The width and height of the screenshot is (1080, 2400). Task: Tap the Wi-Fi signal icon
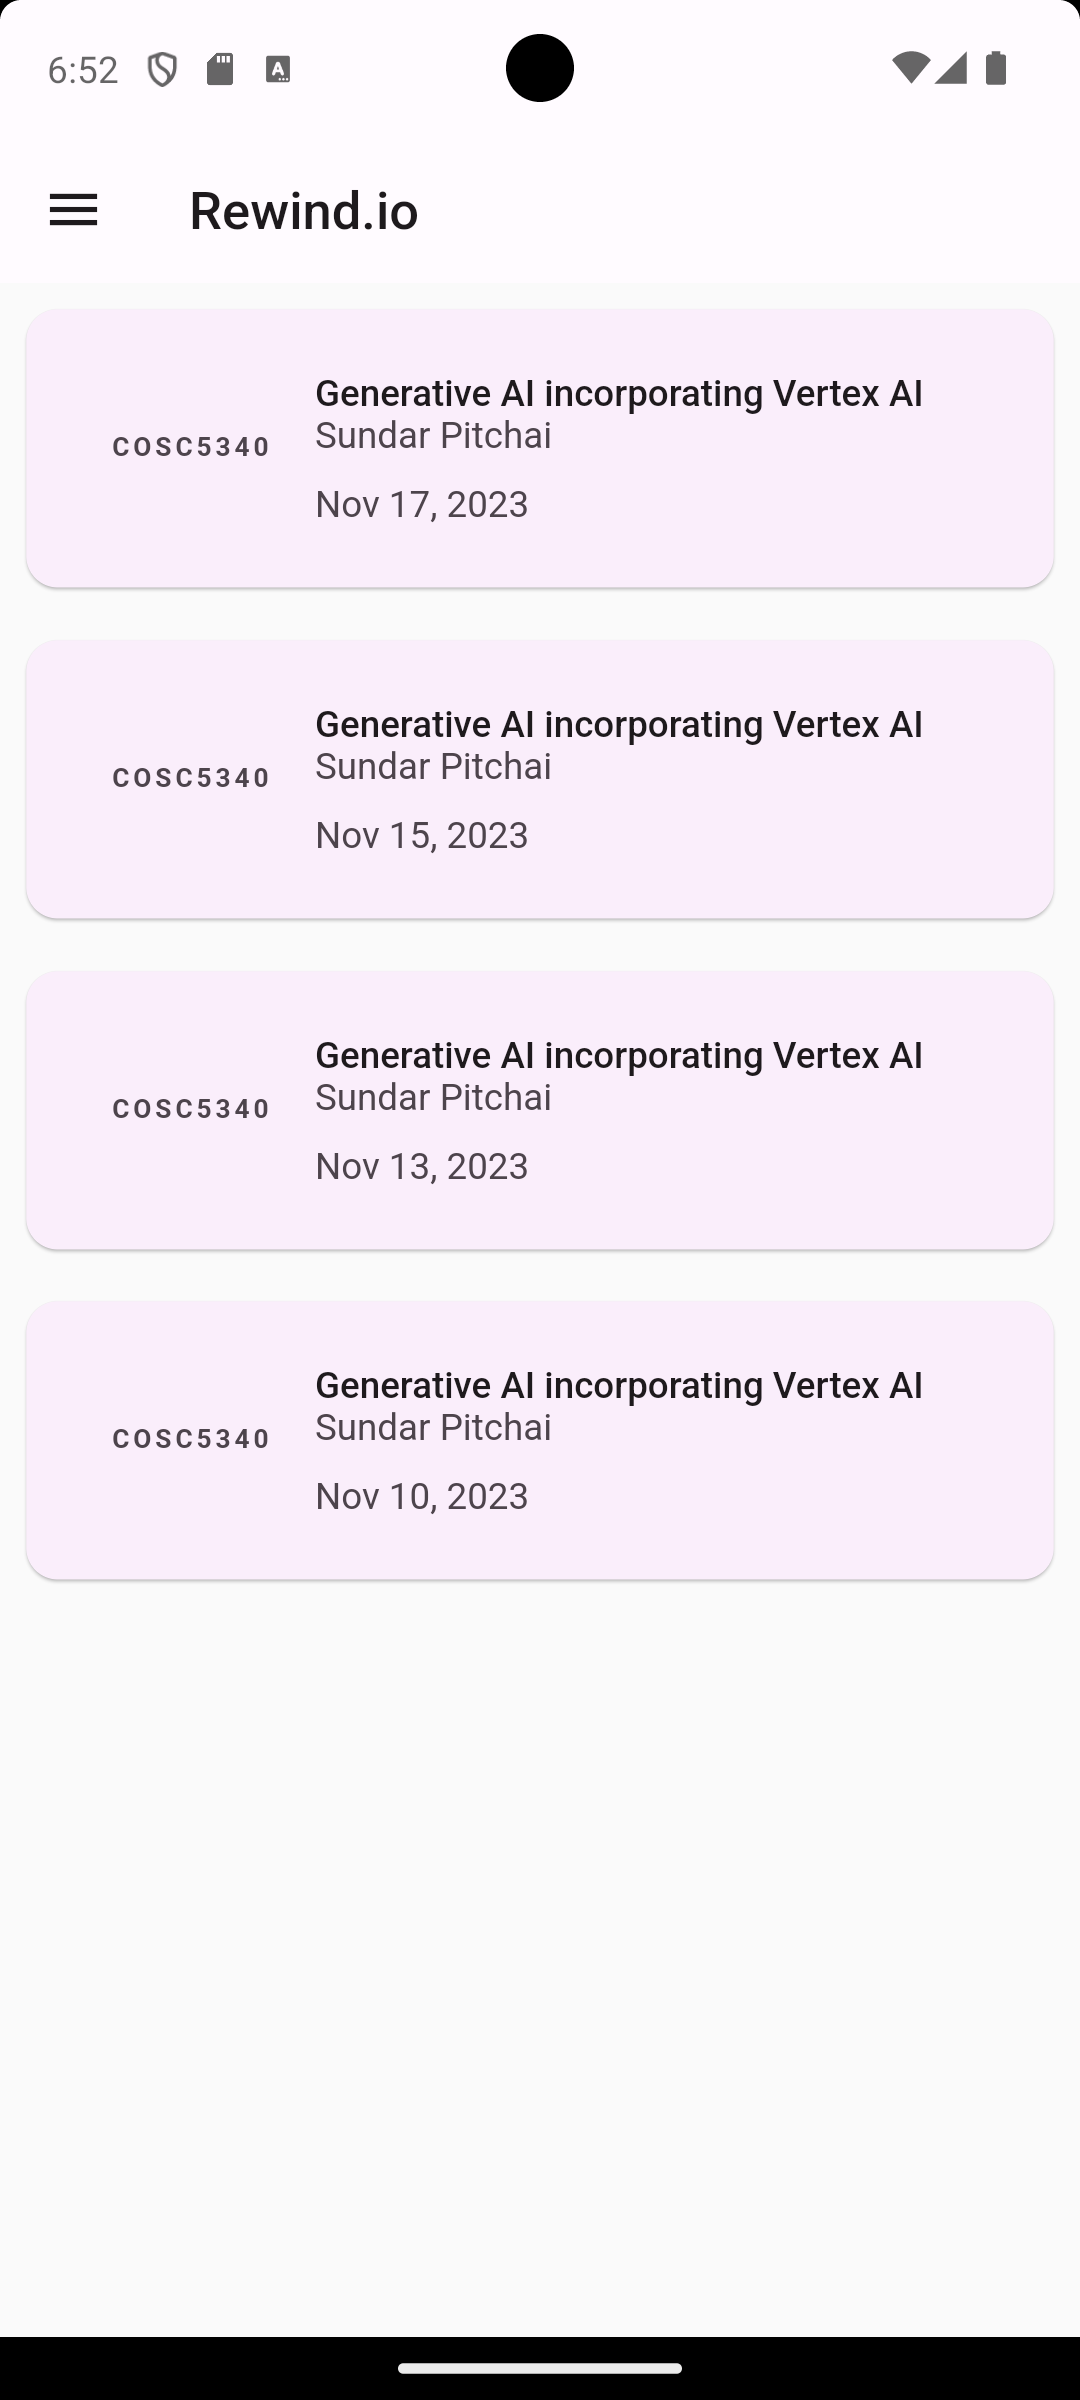click(910, 68)
